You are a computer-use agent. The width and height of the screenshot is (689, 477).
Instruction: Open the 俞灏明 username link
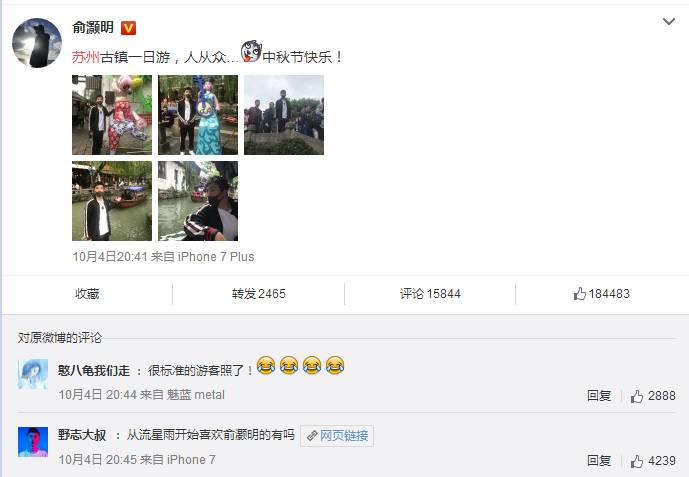tap(93, 28)
